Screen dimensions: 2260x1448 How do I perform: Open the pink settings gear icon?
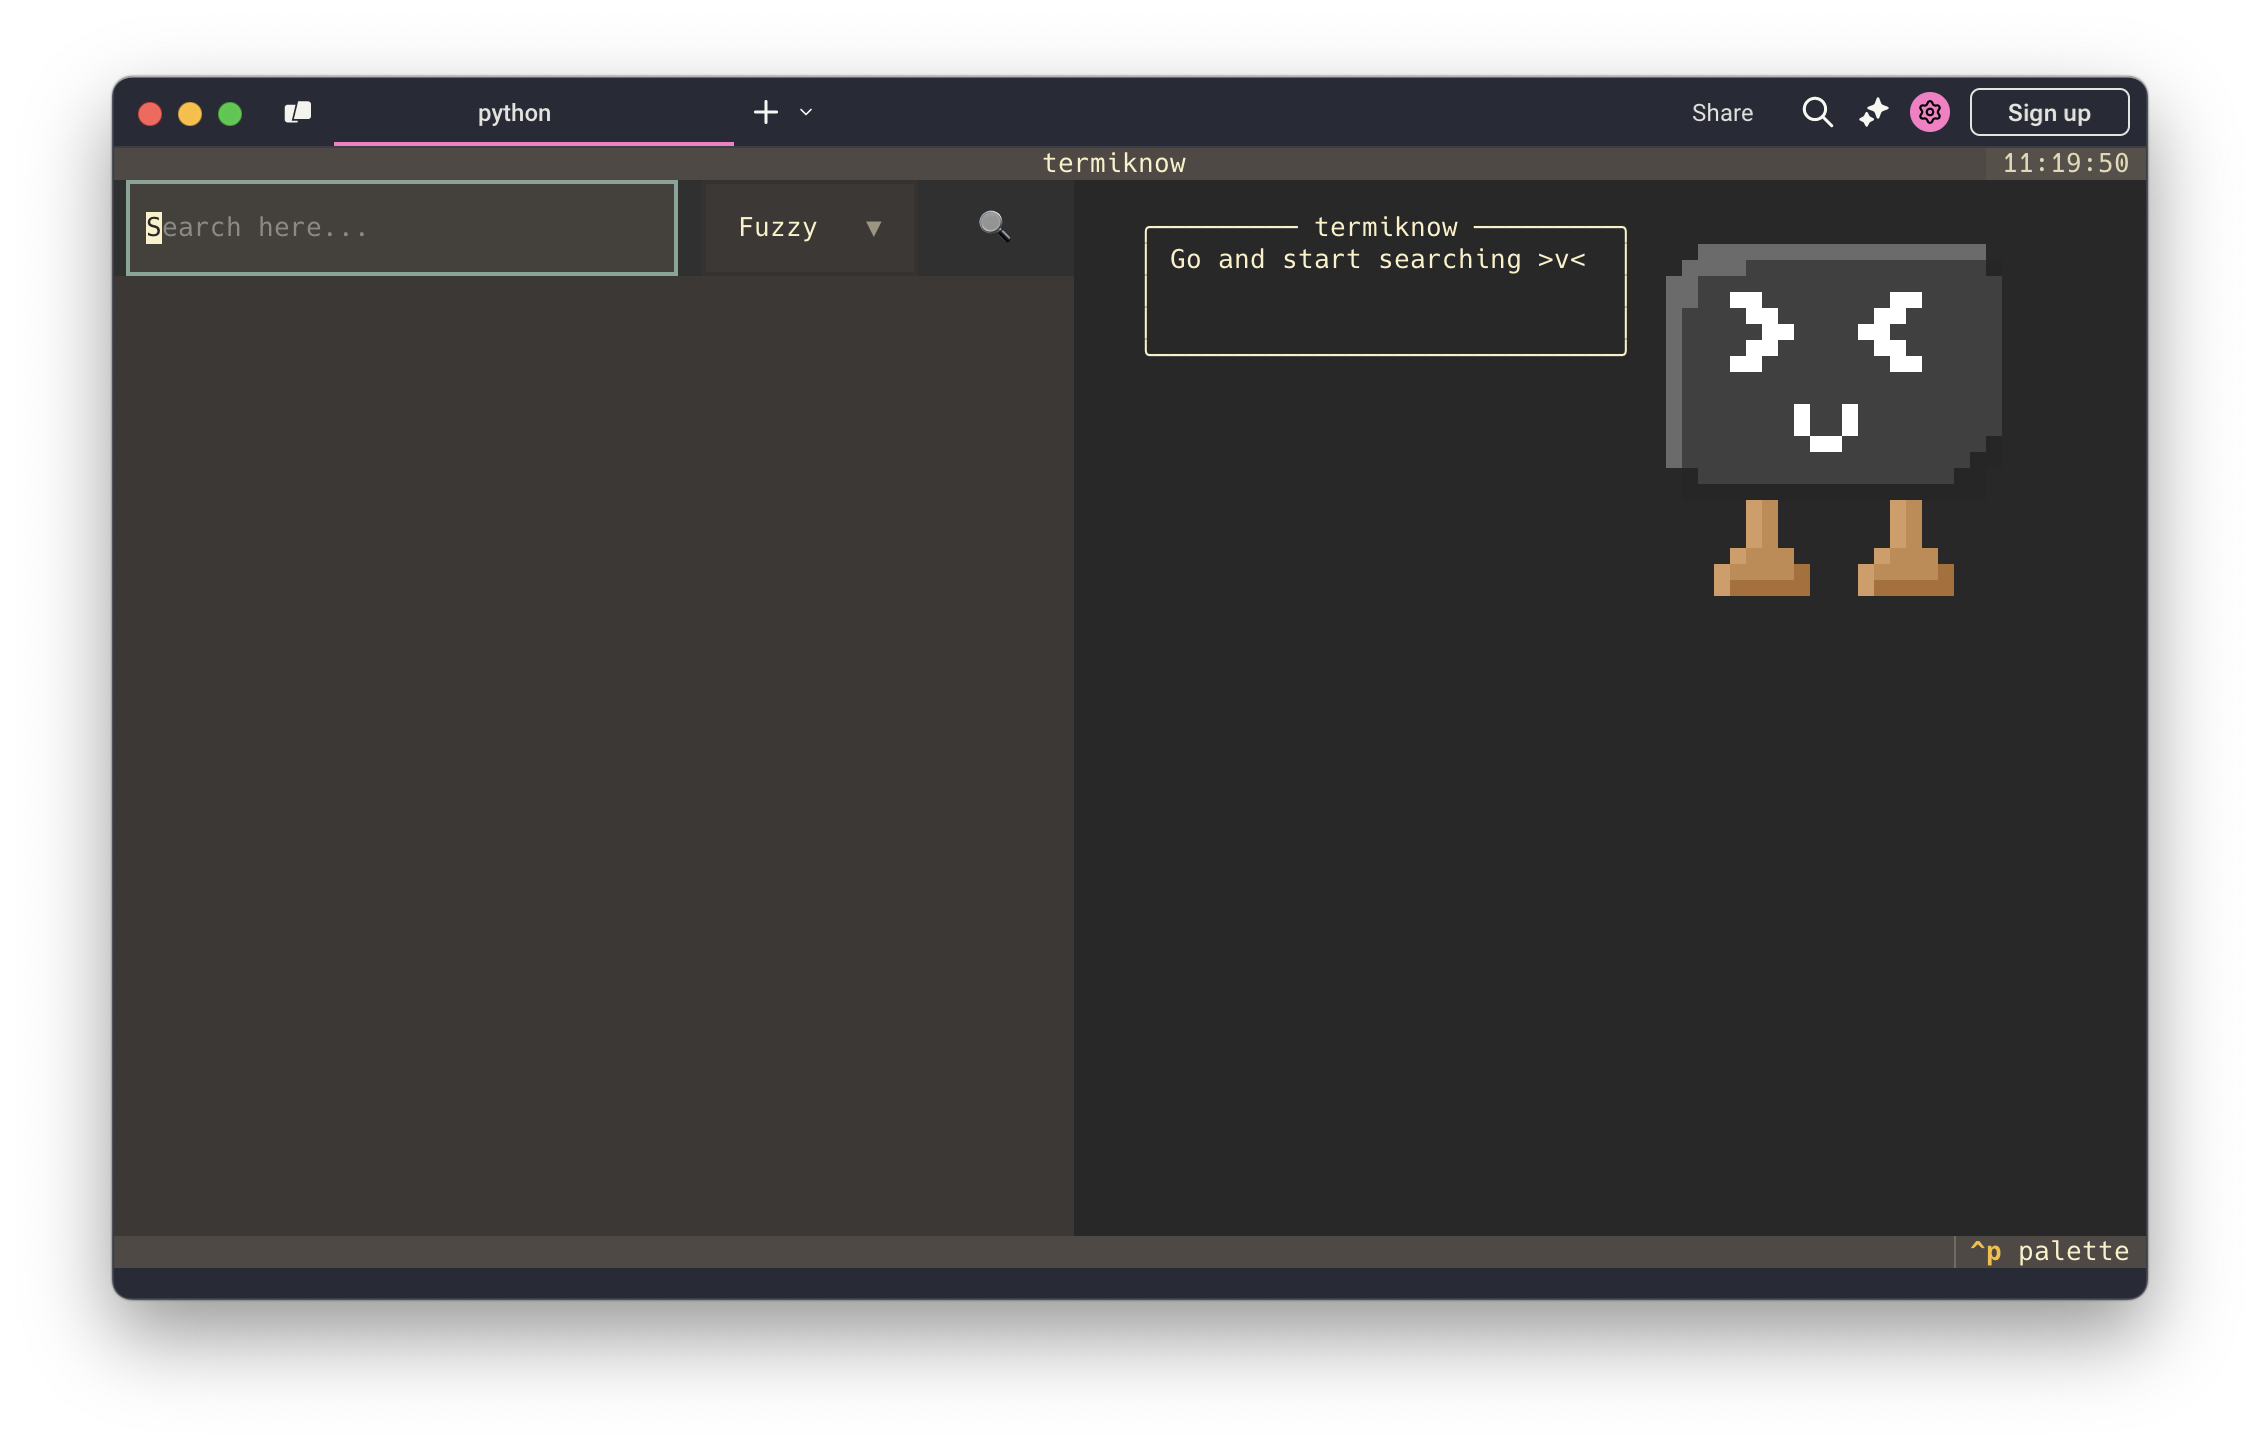pos(1929,112)
